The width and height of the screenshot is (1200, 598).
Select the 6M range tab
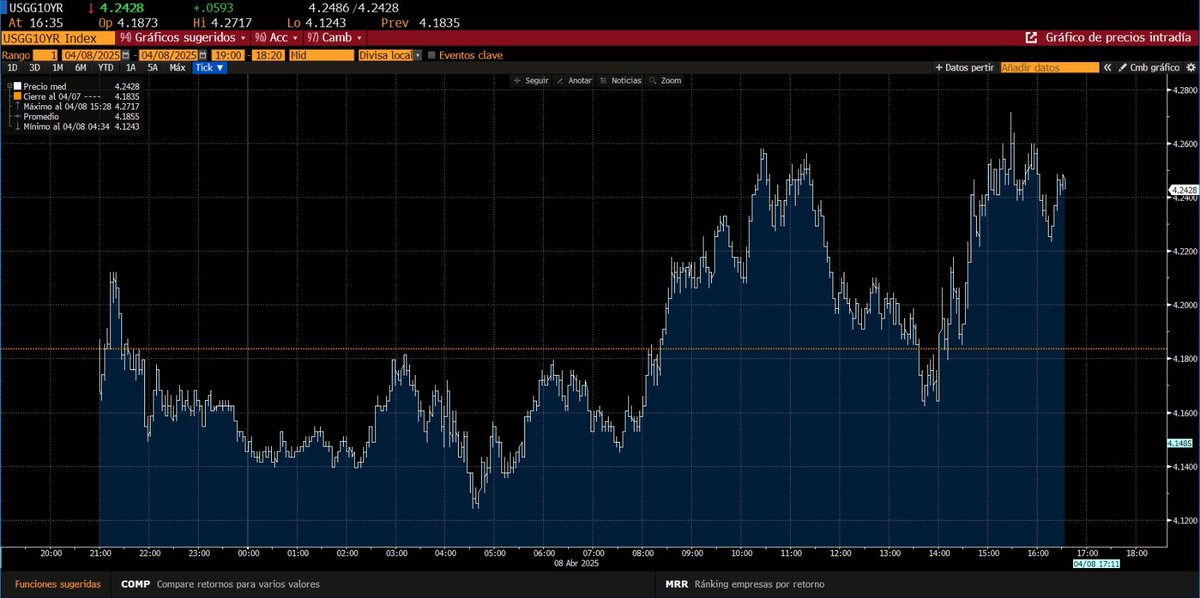(81, 67)
